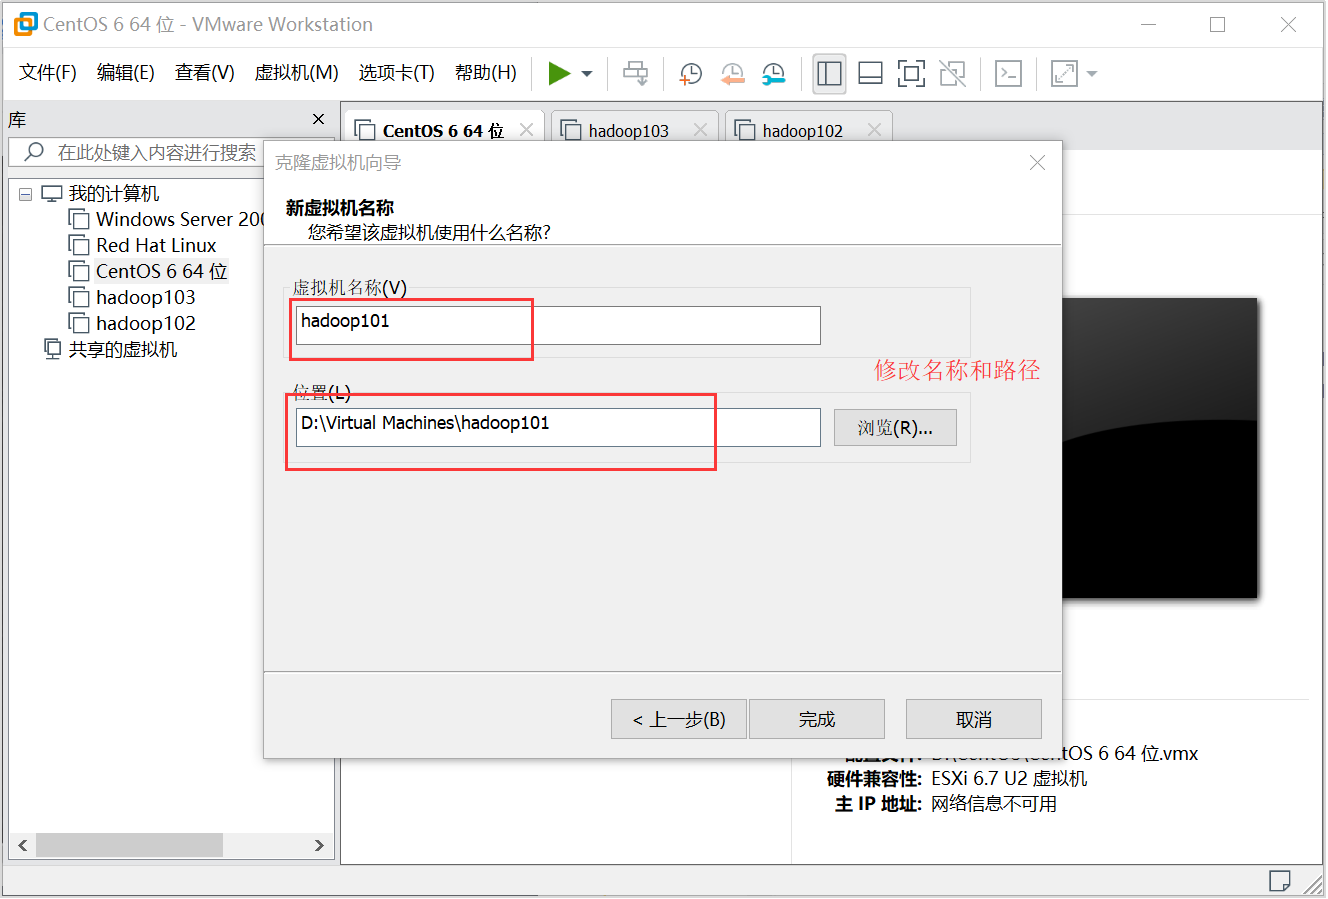Select 共享的虚拟机 in library tree
The width and height of the screenshot is (1328, 899).
pyautogui.click(x=111, y=349)
